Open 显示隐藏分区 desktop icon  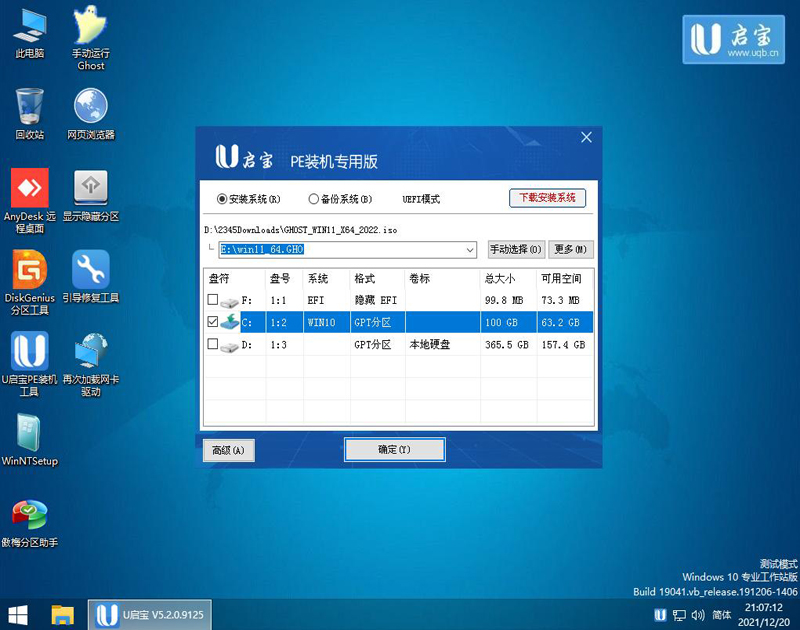click(91, 196)
